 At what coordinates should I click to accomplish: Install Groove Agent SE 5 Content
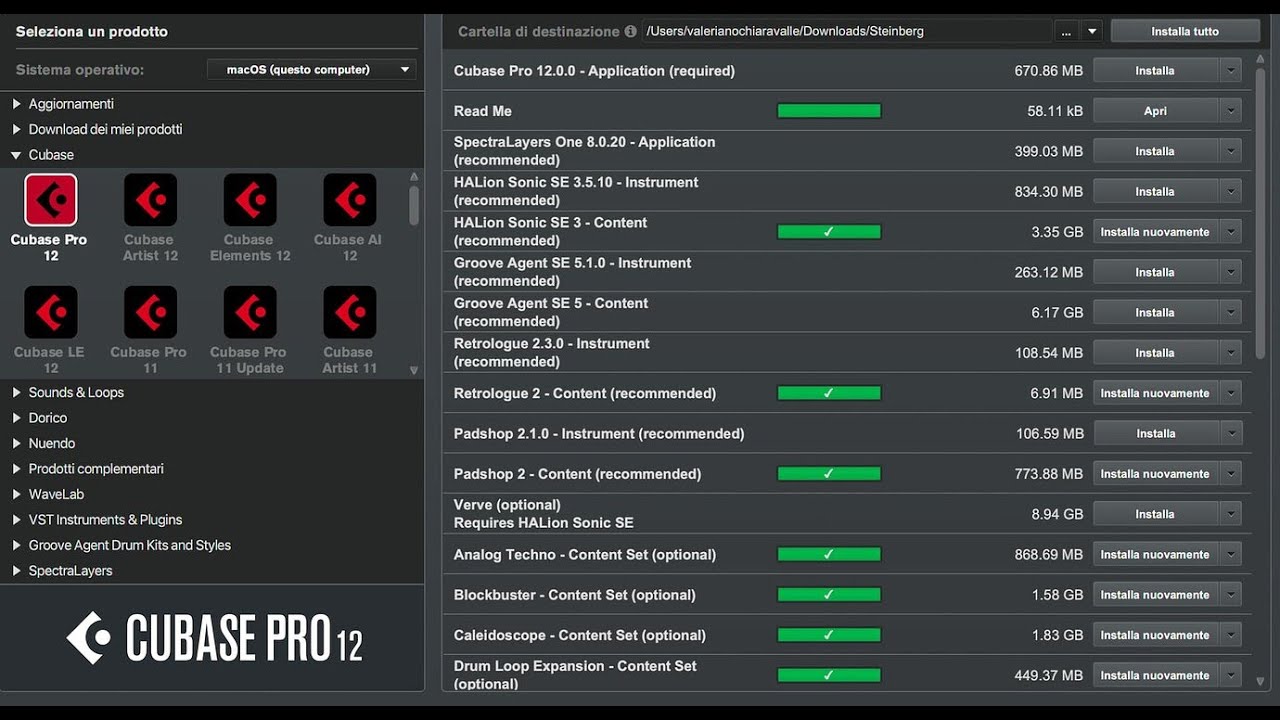tap(1155, 312)
